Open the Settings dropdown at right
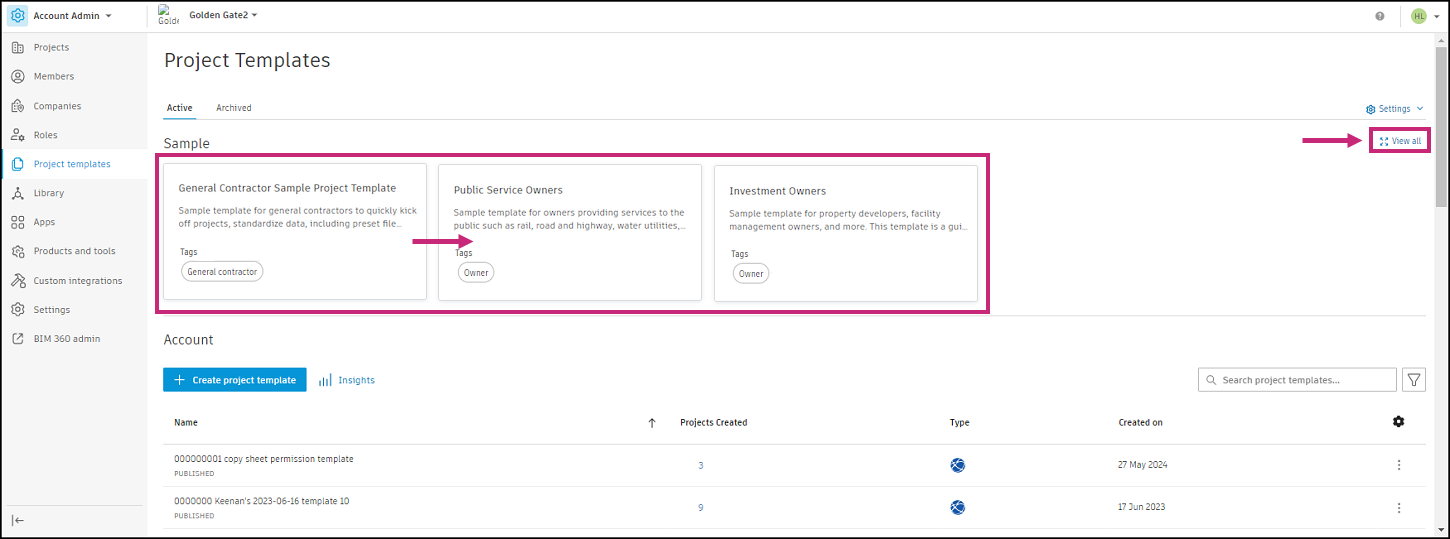 coord(1395,109)
